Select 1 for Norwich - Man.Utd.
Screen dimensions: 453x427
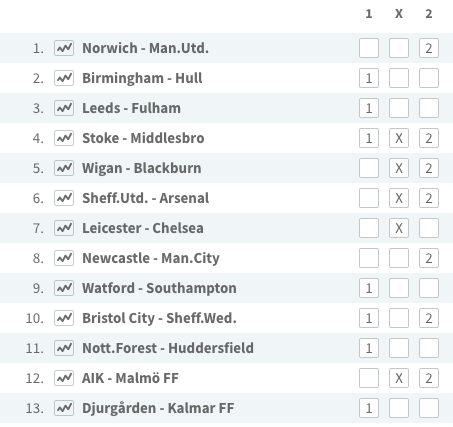(x=369, y=48)
